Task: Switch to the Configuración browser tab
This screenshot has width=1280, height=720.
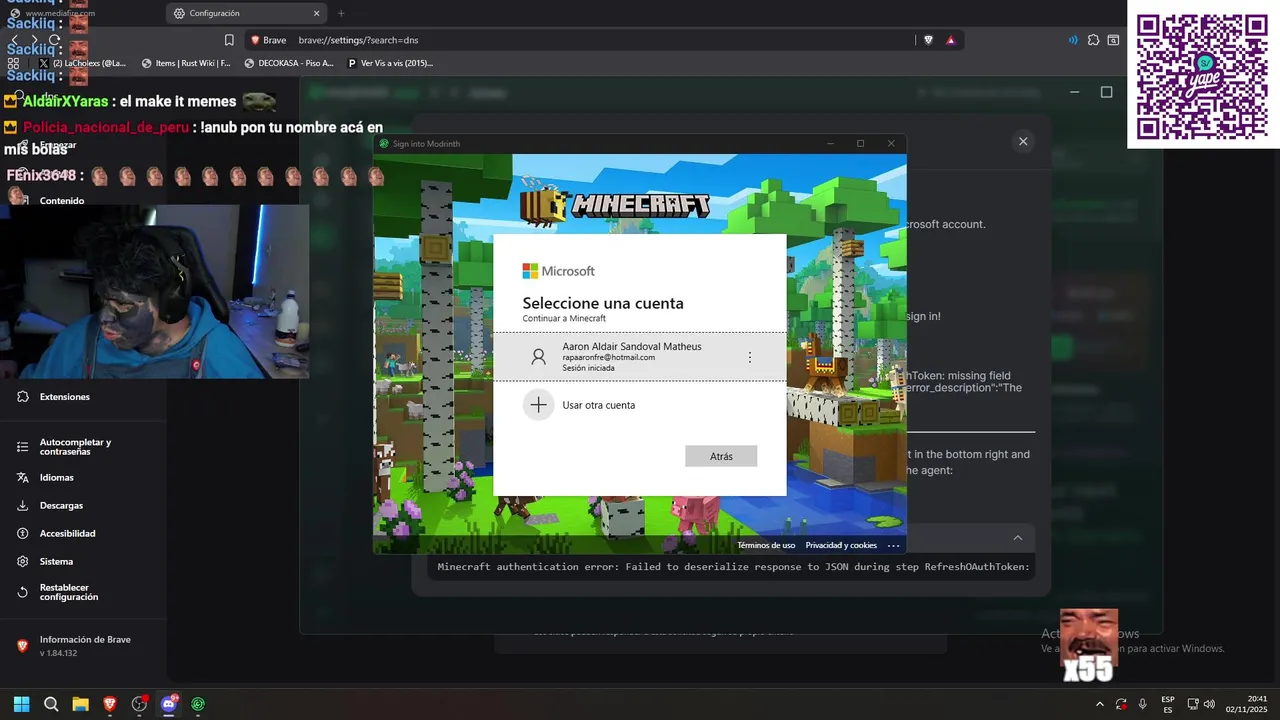Action: (x=246, y=13)
